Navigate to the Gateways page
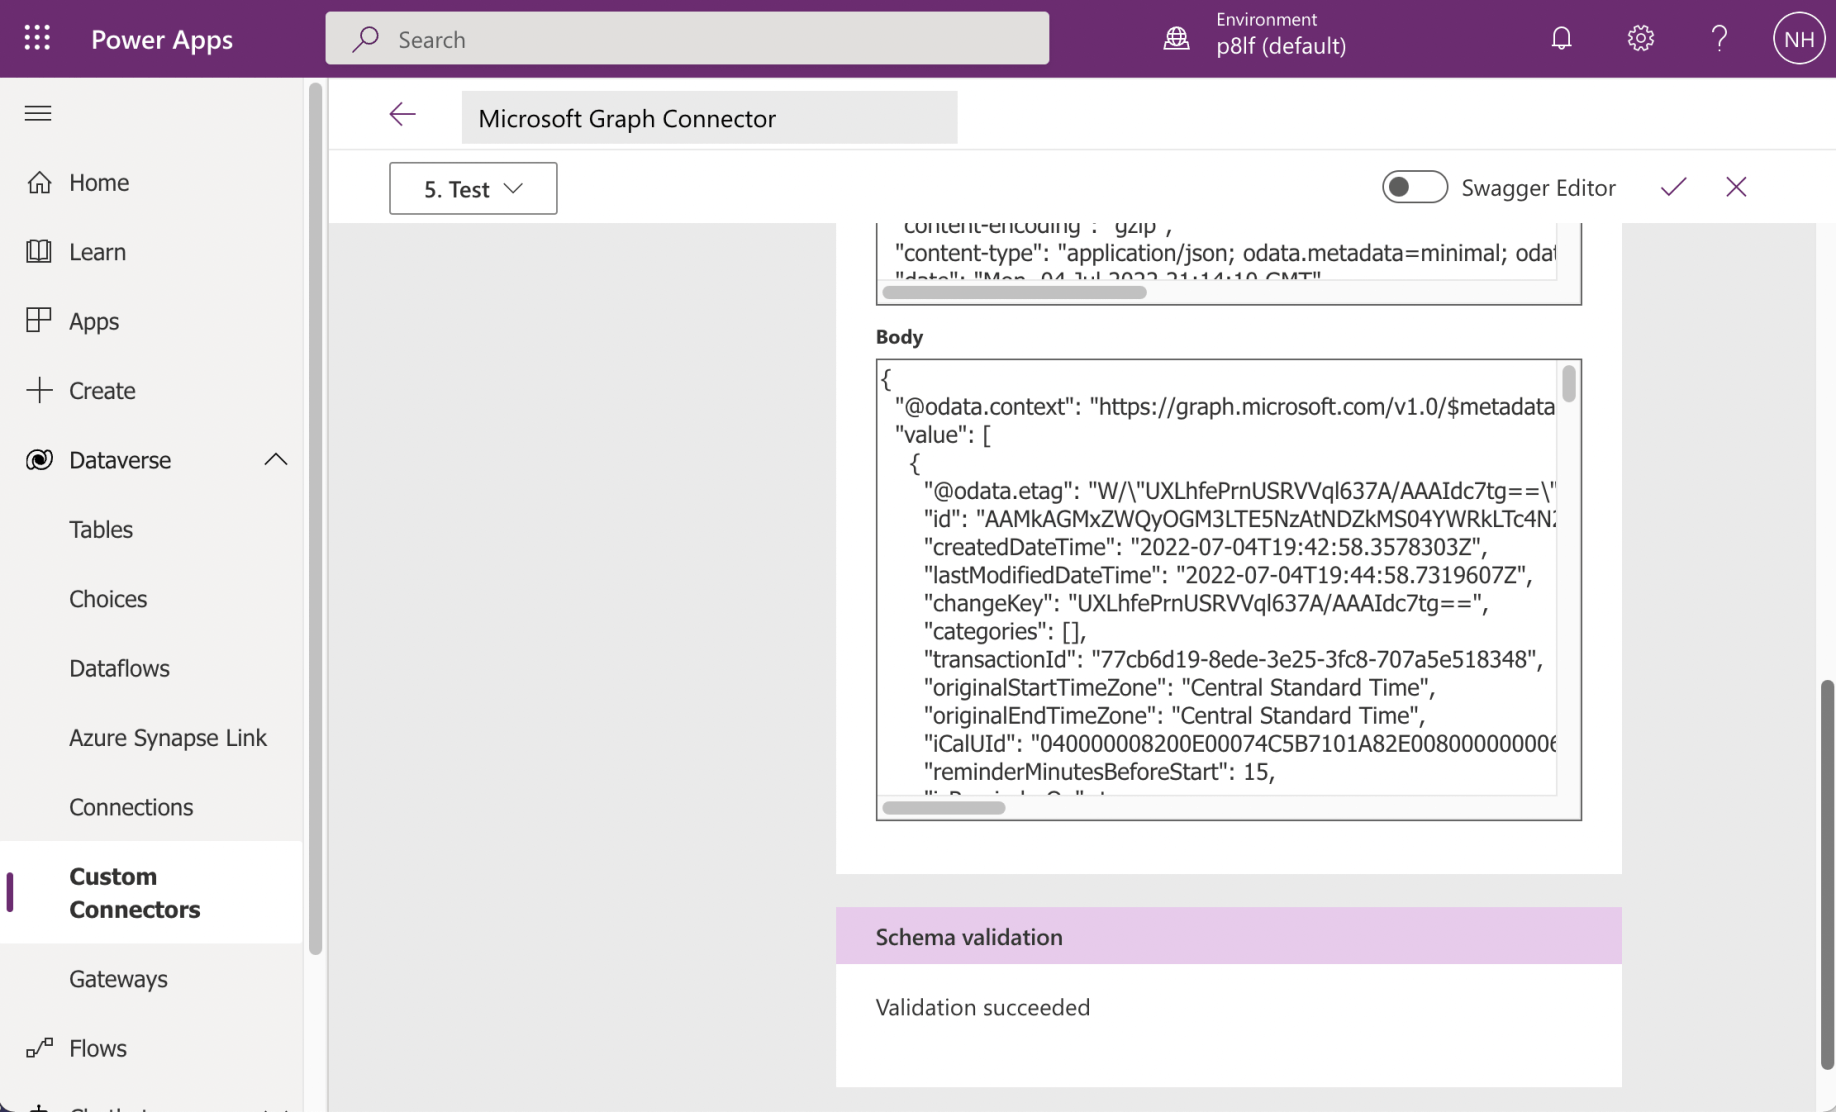This screenshot has height=1112, width=1836. pyautogui.click(x=118, y=979)
